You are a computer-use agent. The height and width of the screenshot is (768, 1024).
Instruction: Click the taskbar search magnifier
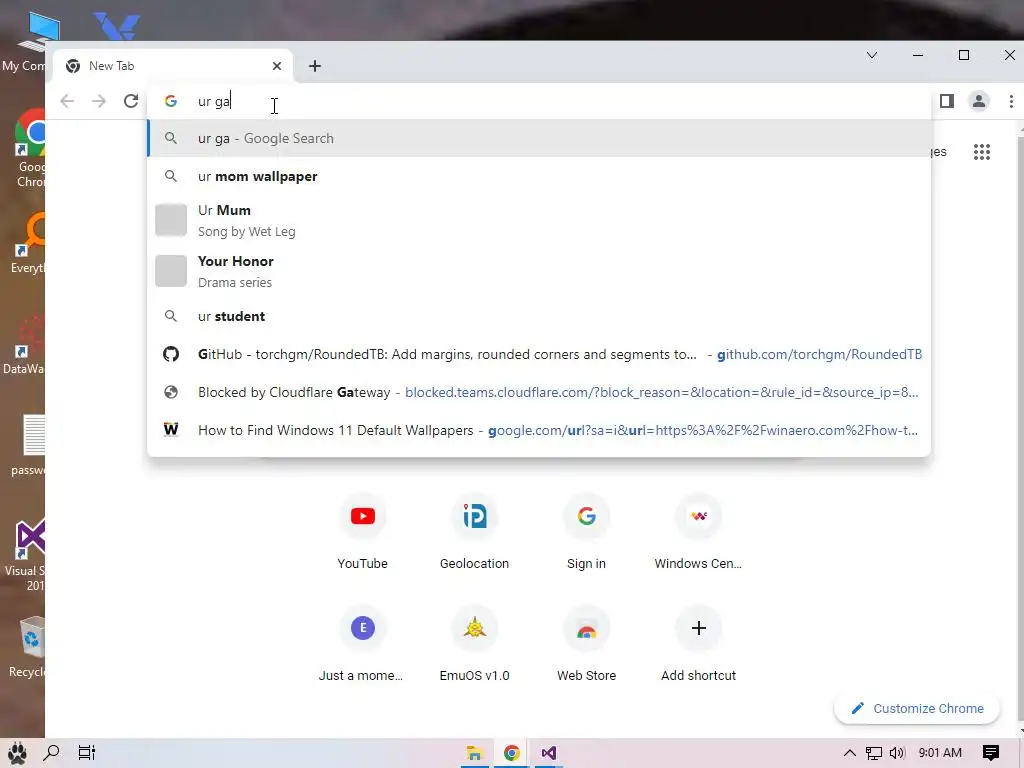click(x=51, y=753)
